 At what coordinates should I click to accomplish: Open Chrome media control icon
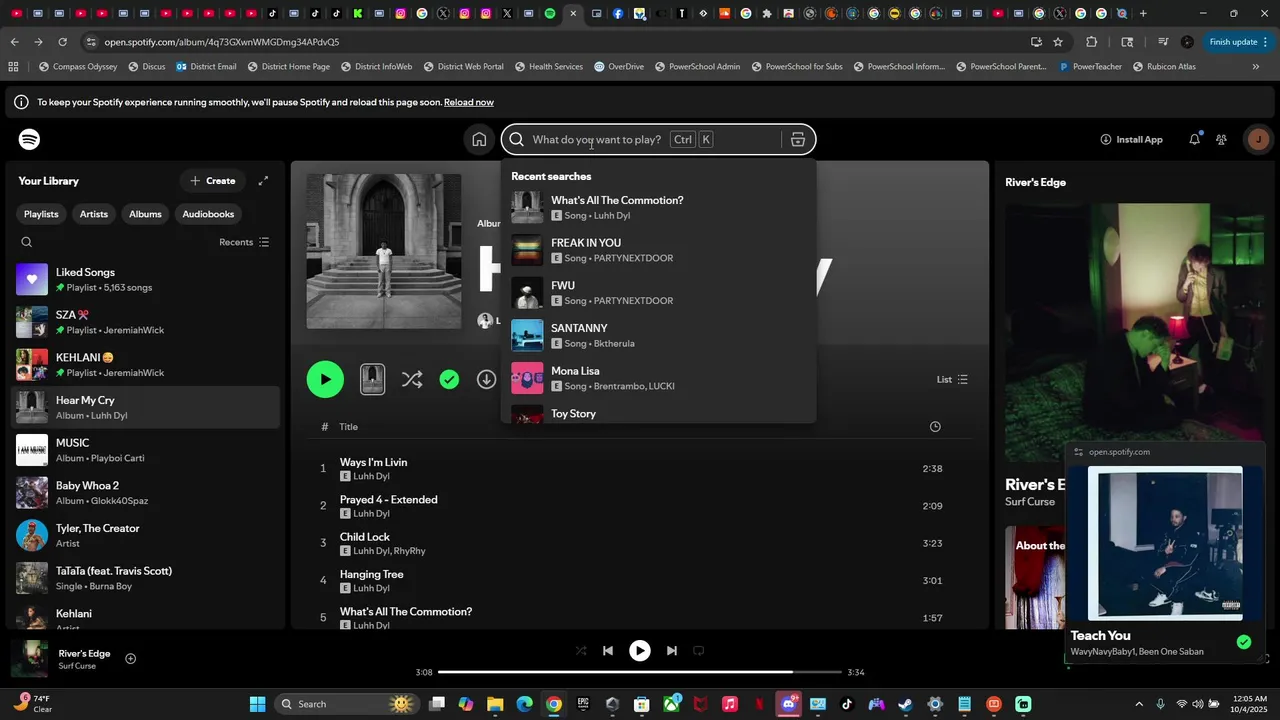[x=1163, y=42]
